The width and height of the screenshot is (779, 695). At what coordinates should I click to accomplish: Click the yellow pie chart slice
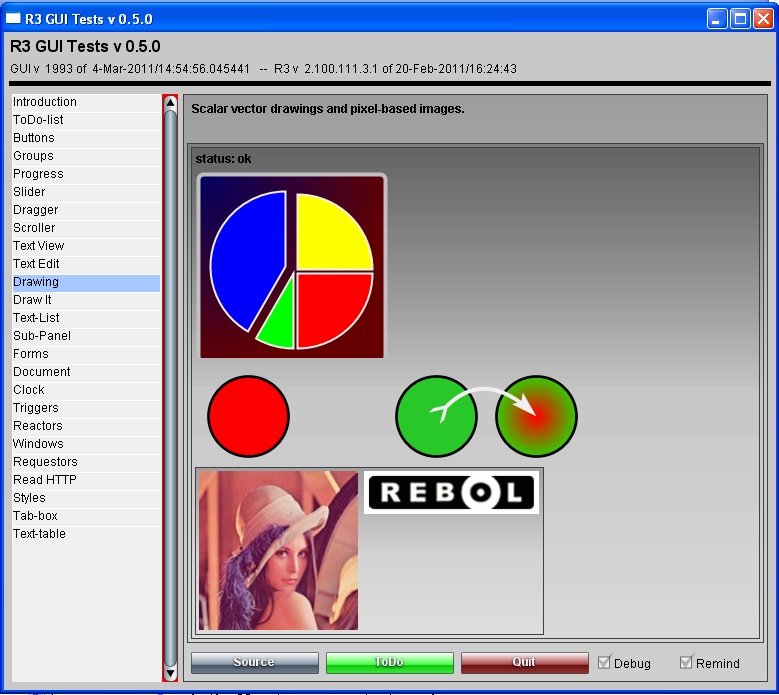(x=330, y=238)
